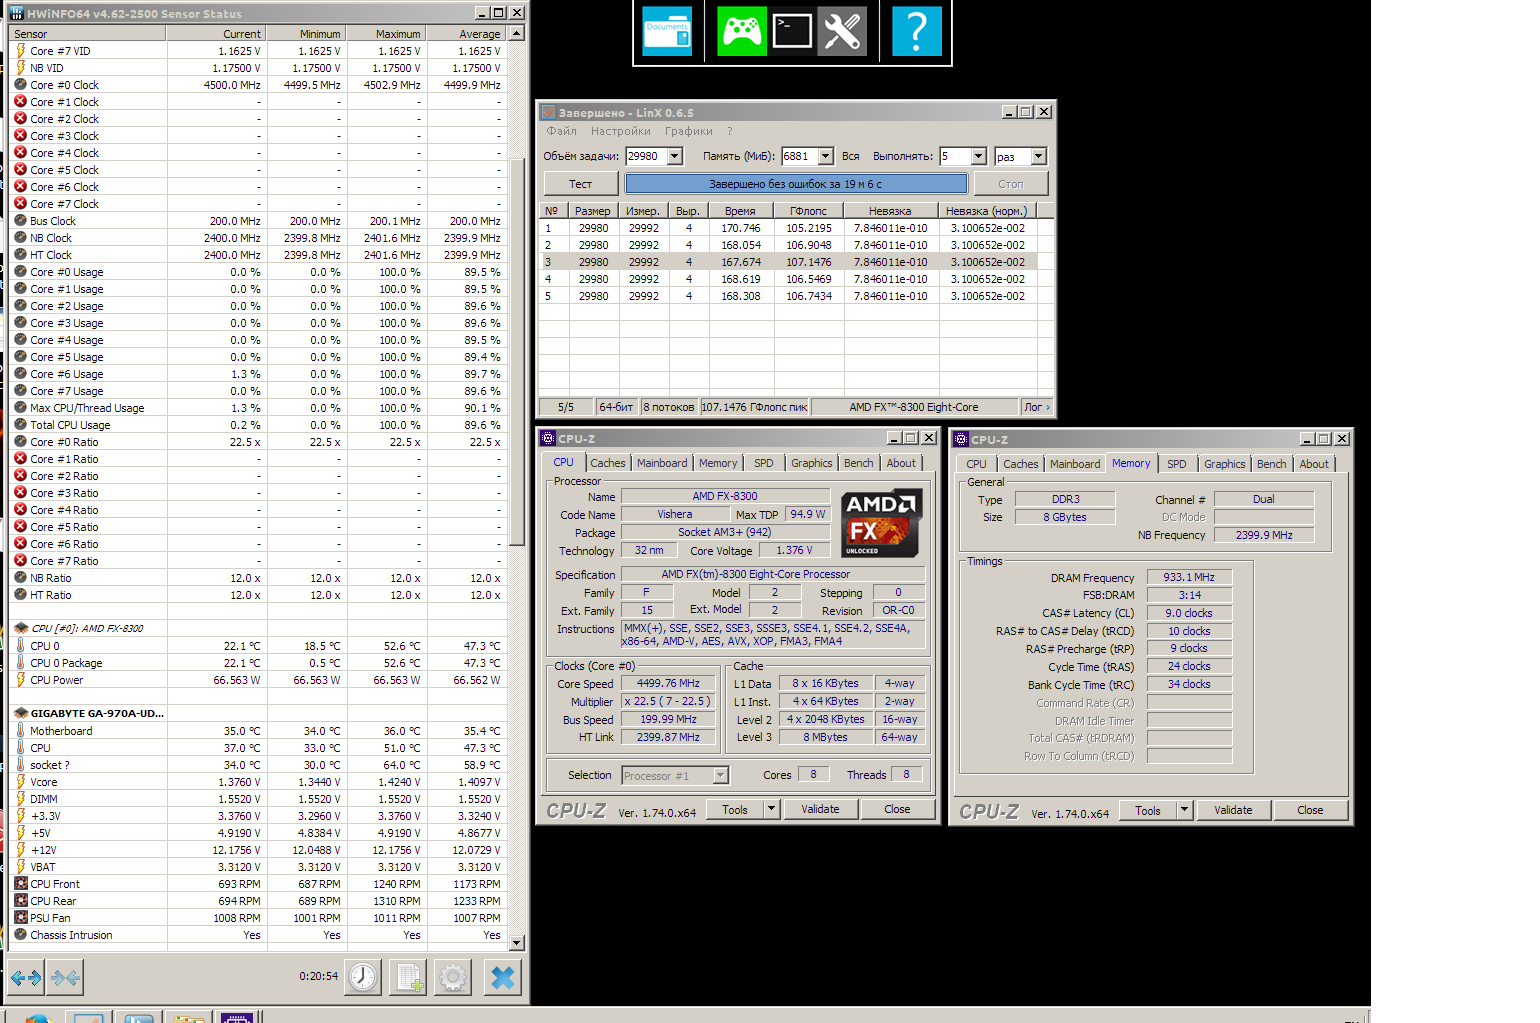Launch the command prompt tile
The height and width of the screenshot is (1023, 1540).
click(x=792, y=31)
